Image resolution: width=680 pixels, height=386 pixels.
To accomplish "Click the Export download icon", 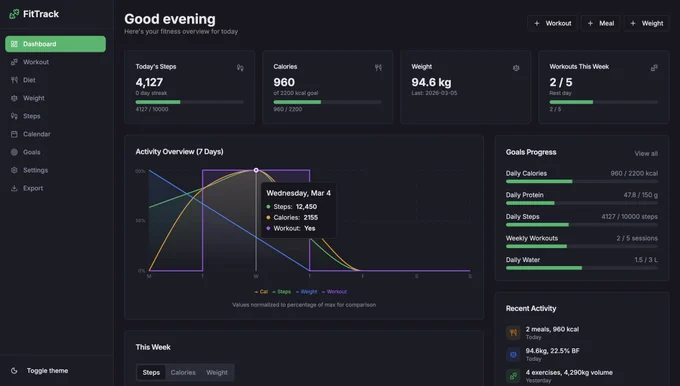I will point(14,188).
